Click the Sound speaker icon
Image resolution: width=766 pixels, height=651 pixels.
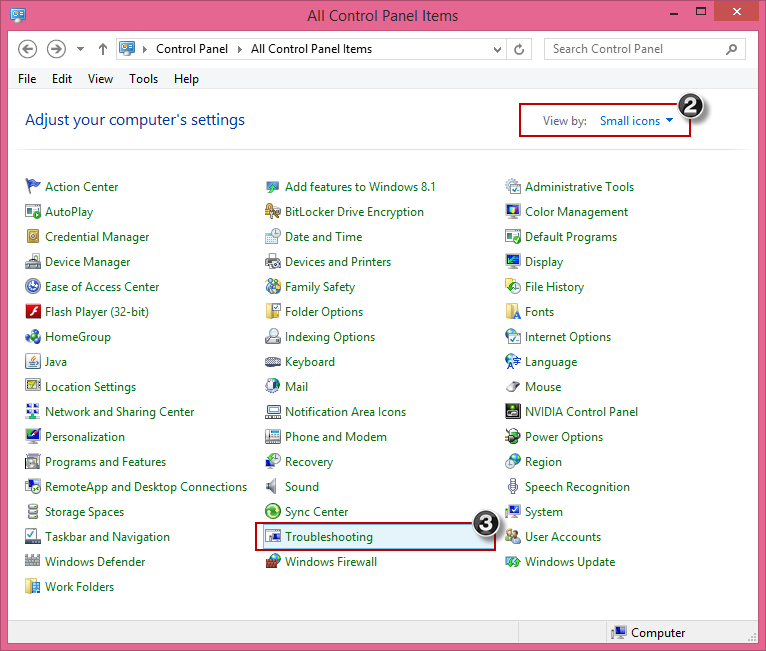[x=272, y=486]
